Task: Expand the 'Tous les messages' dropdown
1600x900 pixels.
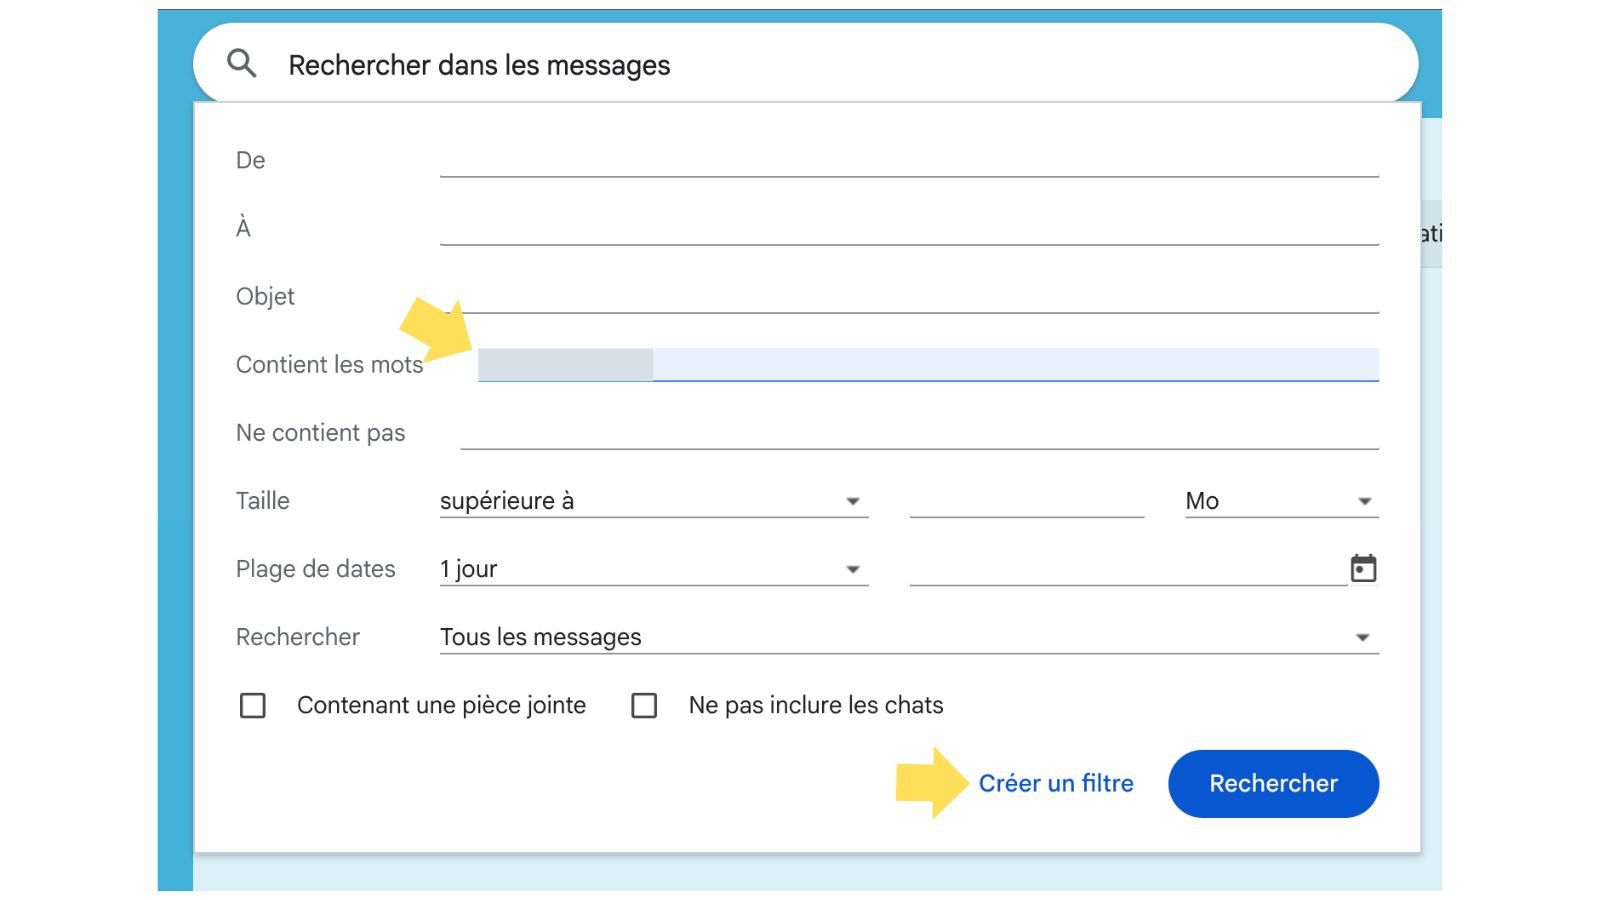Action: 908,637
